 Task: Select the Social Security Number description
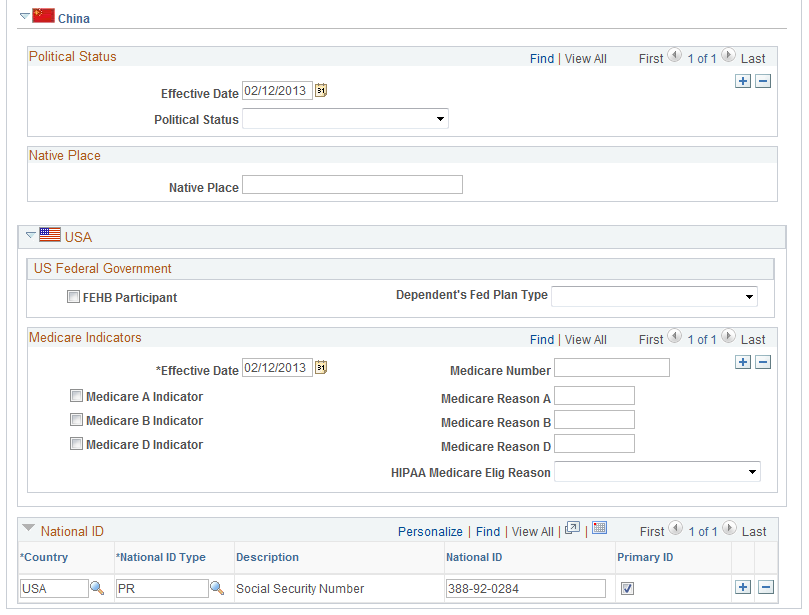pos(300,589)
